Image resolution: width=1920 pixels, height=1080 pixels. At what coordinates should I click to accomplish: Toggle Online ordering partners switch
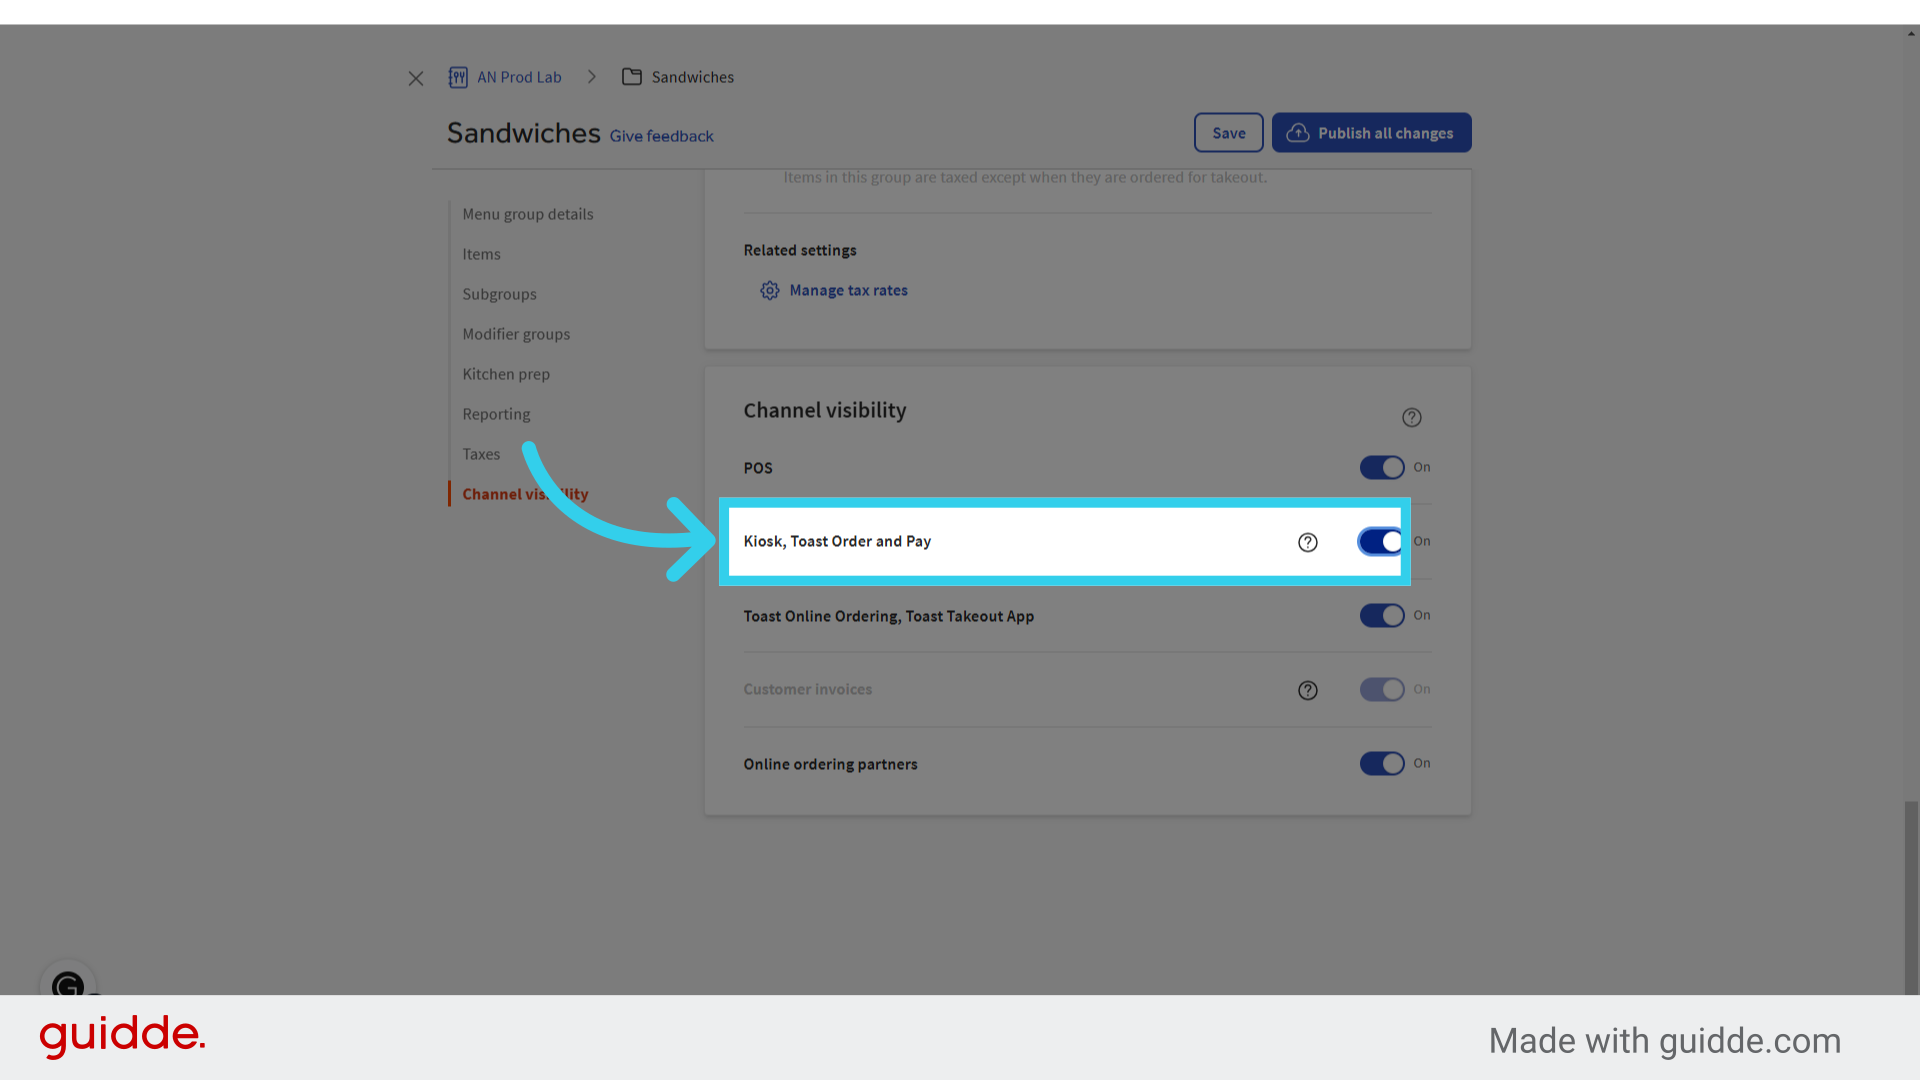1382,764
